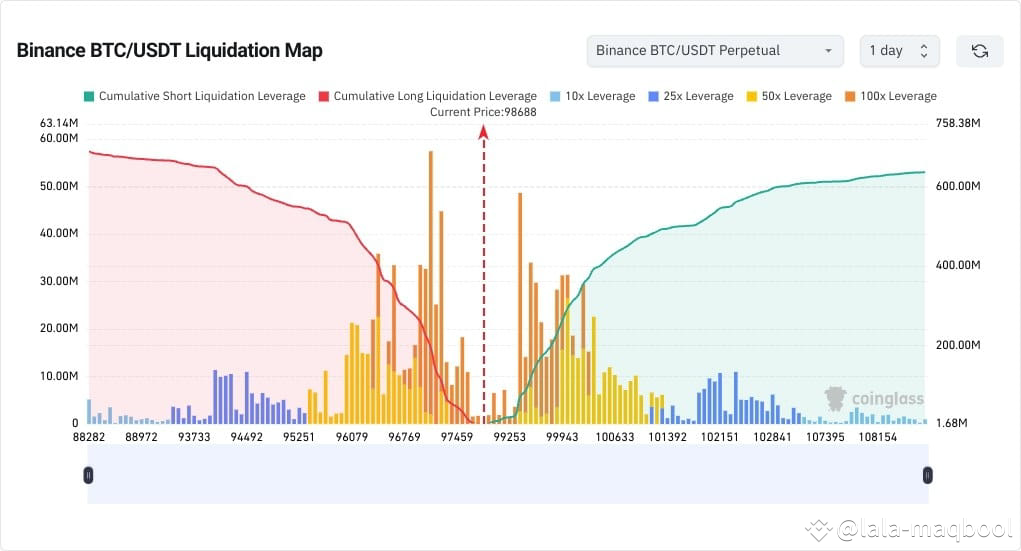Click left axis value 10.00M
Image resolution: width=1021 pixels, height=551 pixels.
click(x=59, y=376)
